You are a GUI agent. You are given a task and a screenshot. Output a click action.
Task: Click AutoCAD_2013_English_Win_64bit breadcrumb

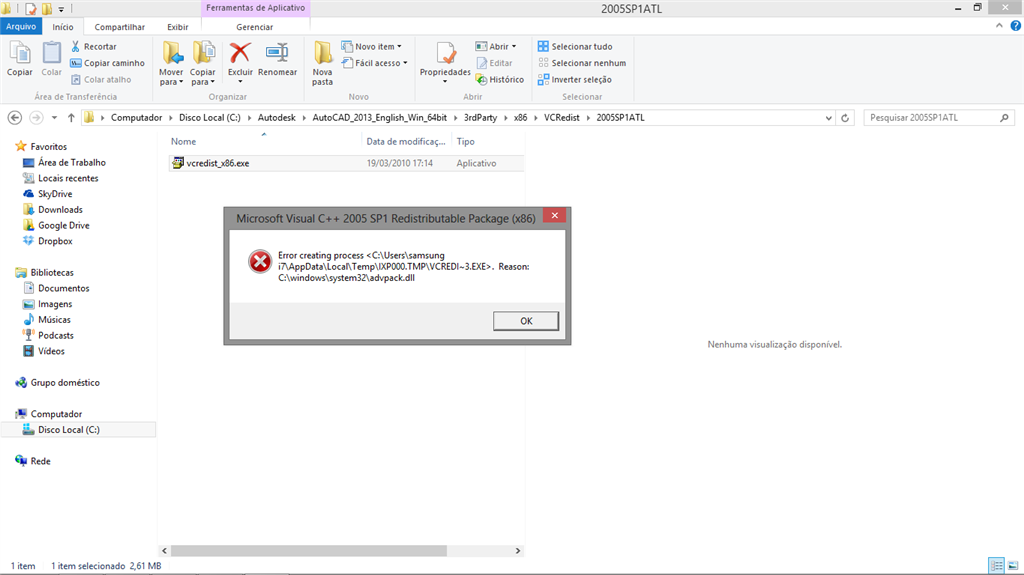(379, 118)
